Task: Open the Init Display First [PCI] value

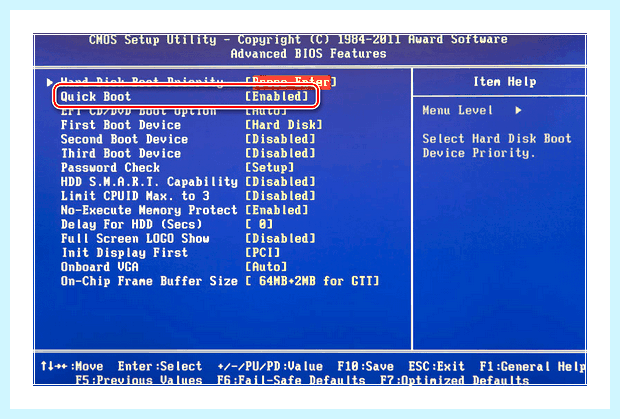Action: 262,253
